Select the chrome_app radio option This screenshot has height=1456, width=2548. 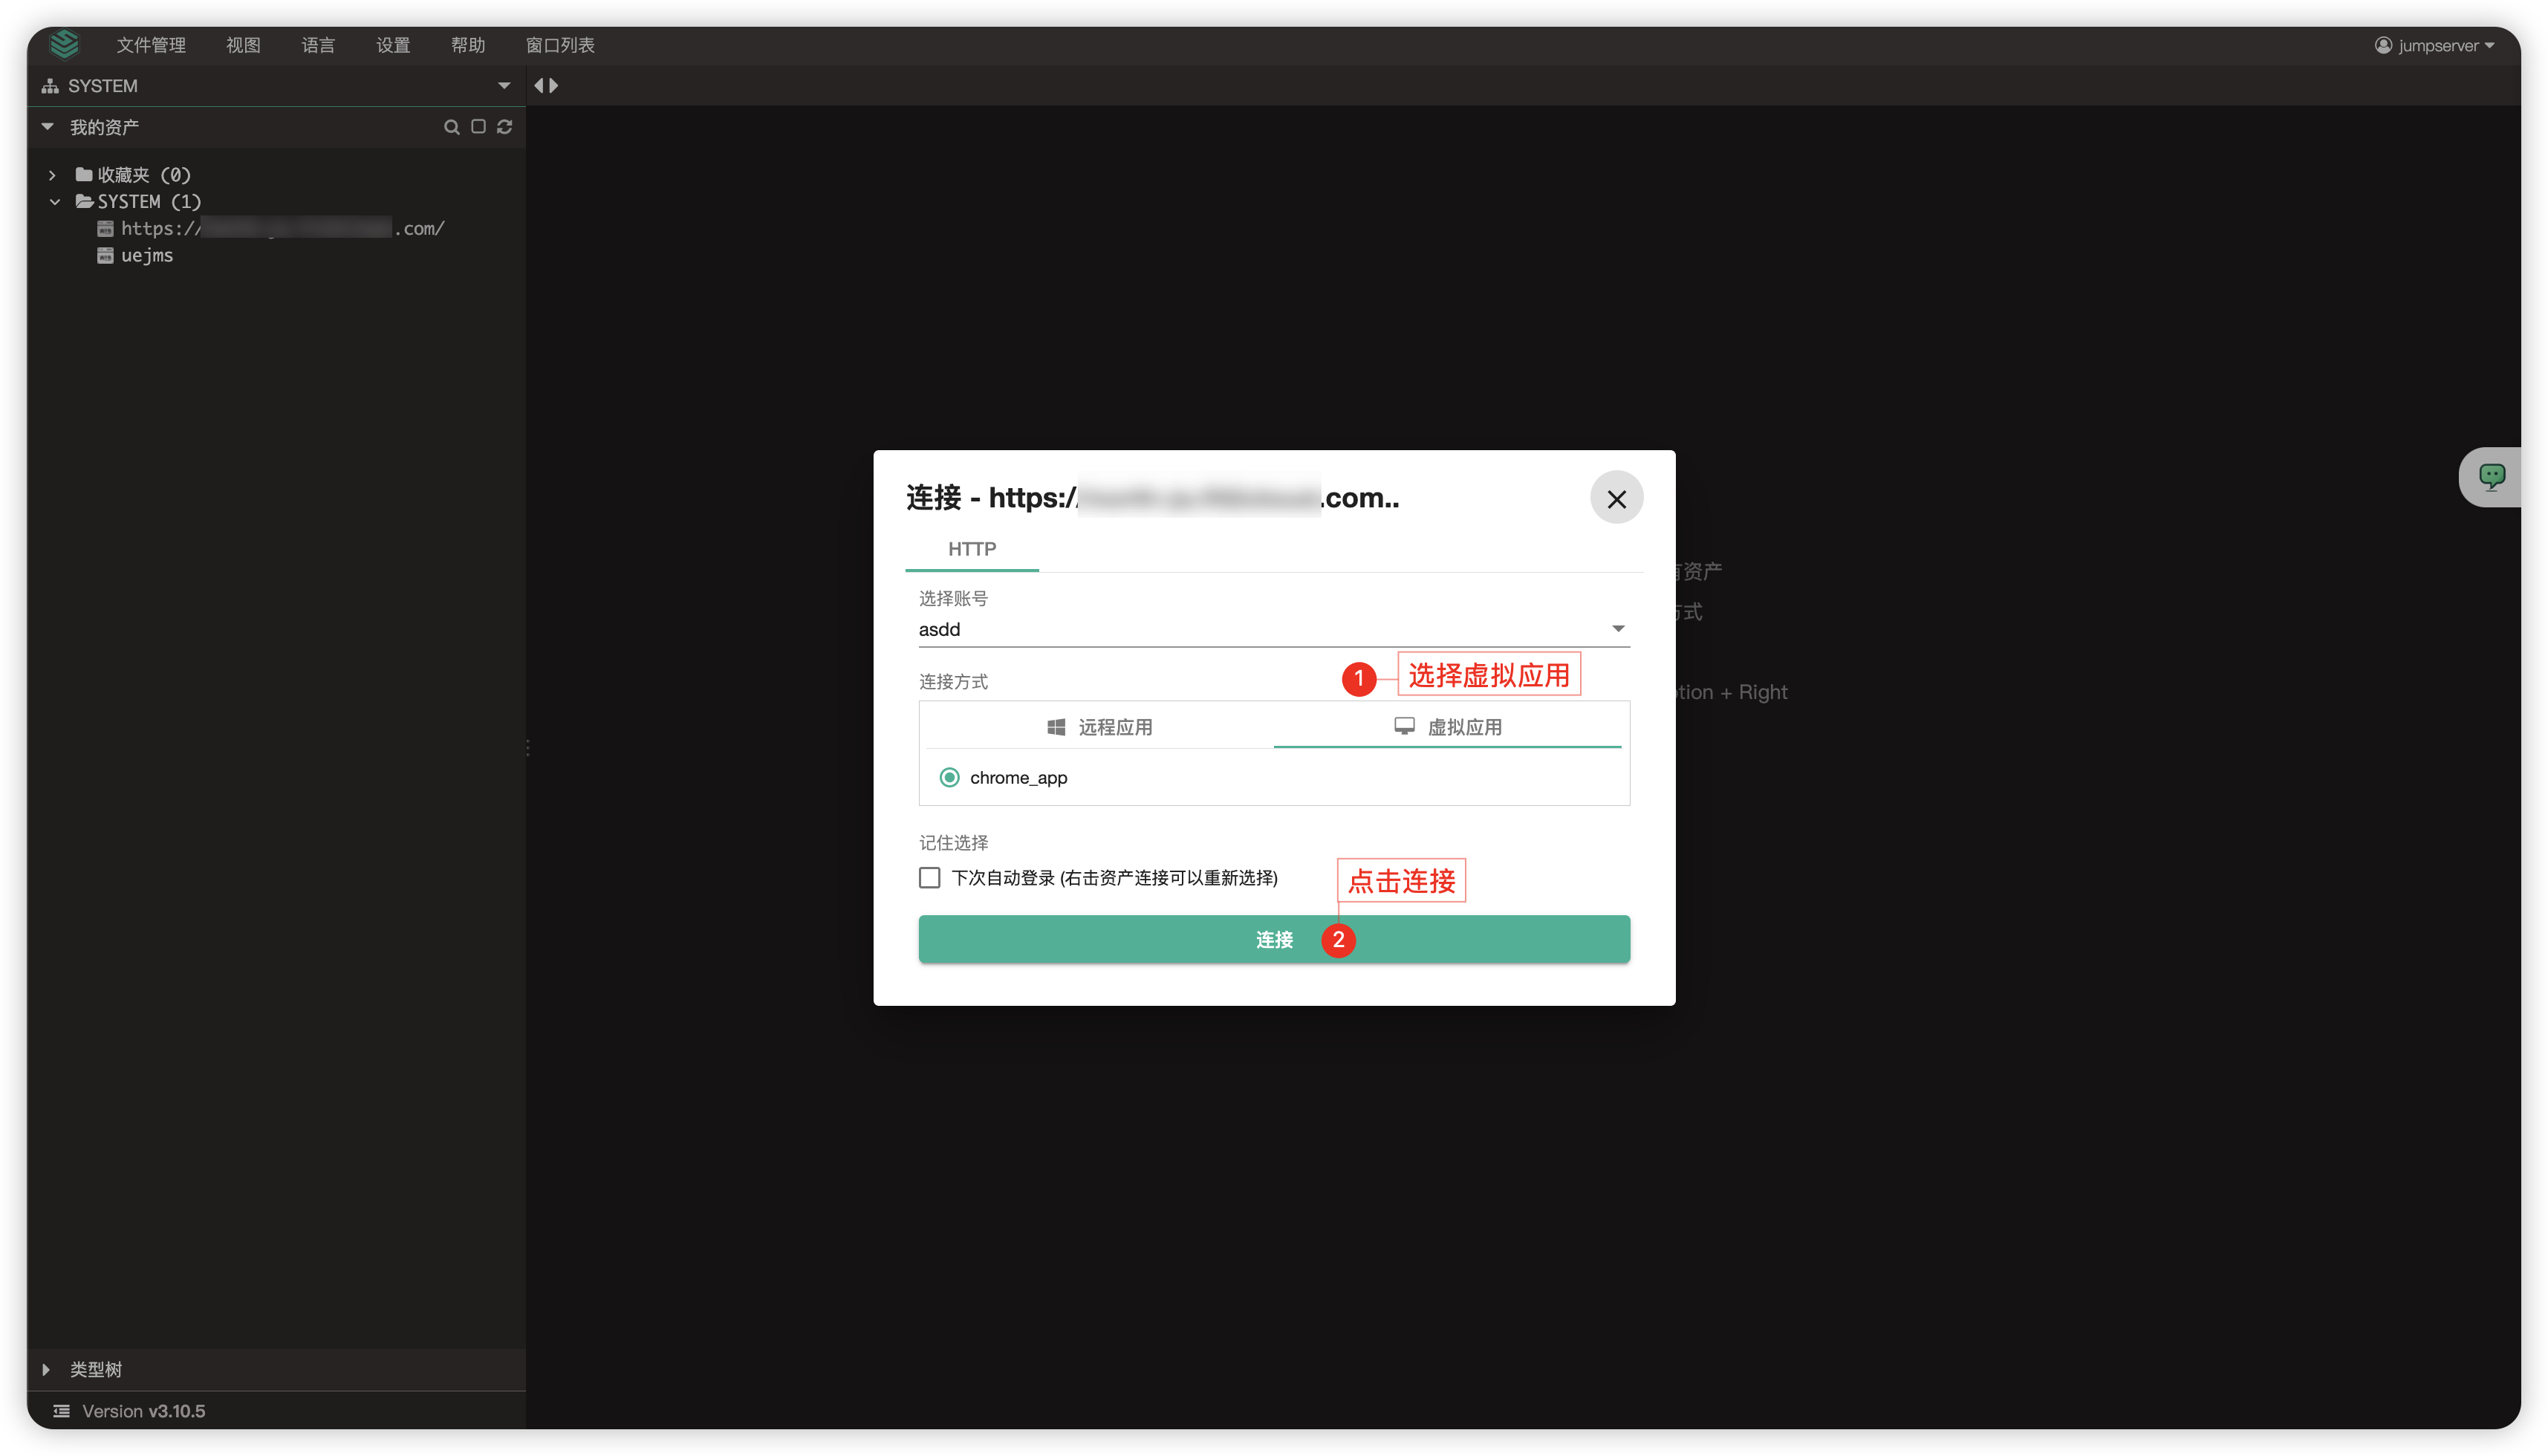[949, 778]
